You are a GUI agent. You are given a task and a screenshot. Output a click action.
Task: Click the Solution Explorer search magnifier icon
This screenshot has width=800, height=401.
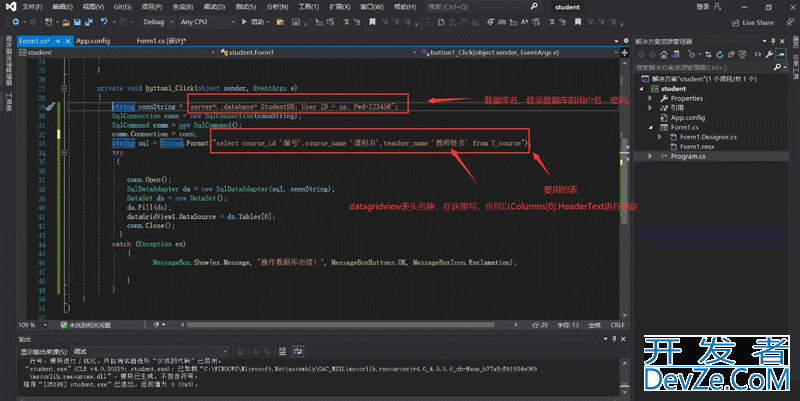pos(777,67)
